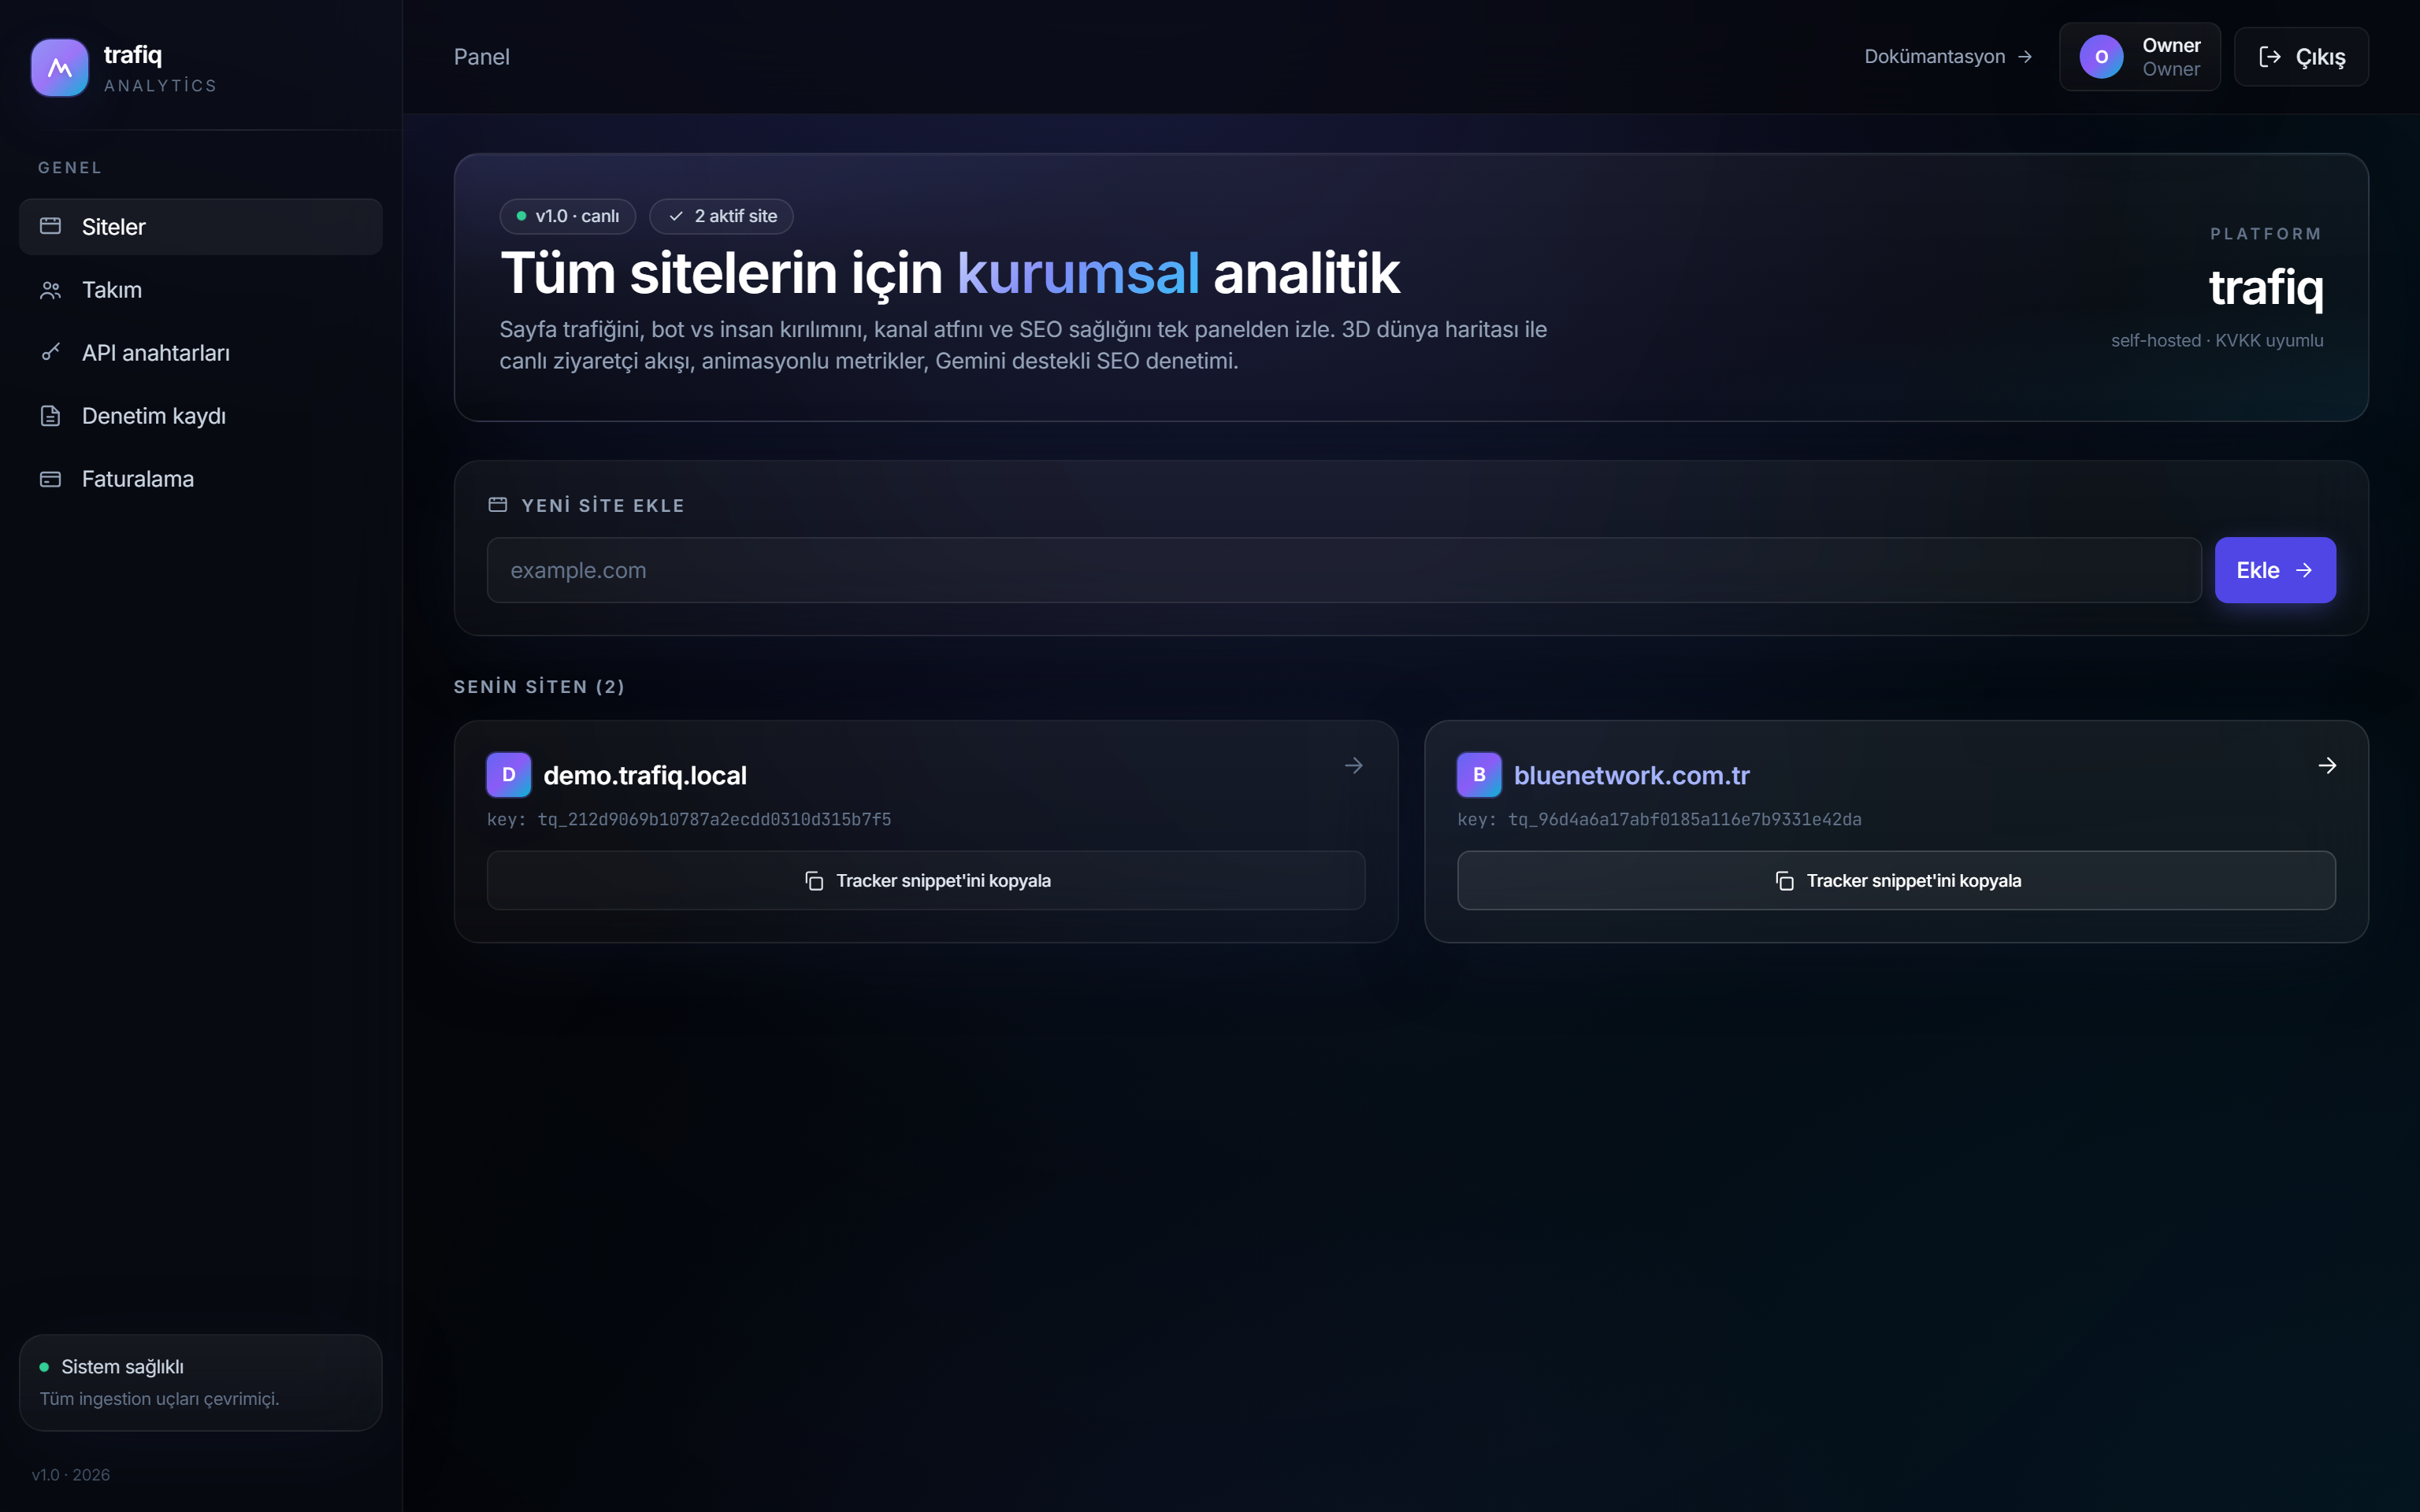Open Faturalama in sidebar
The image size is (2420, 1512).
pyautogui.click(x=201, y=479)
